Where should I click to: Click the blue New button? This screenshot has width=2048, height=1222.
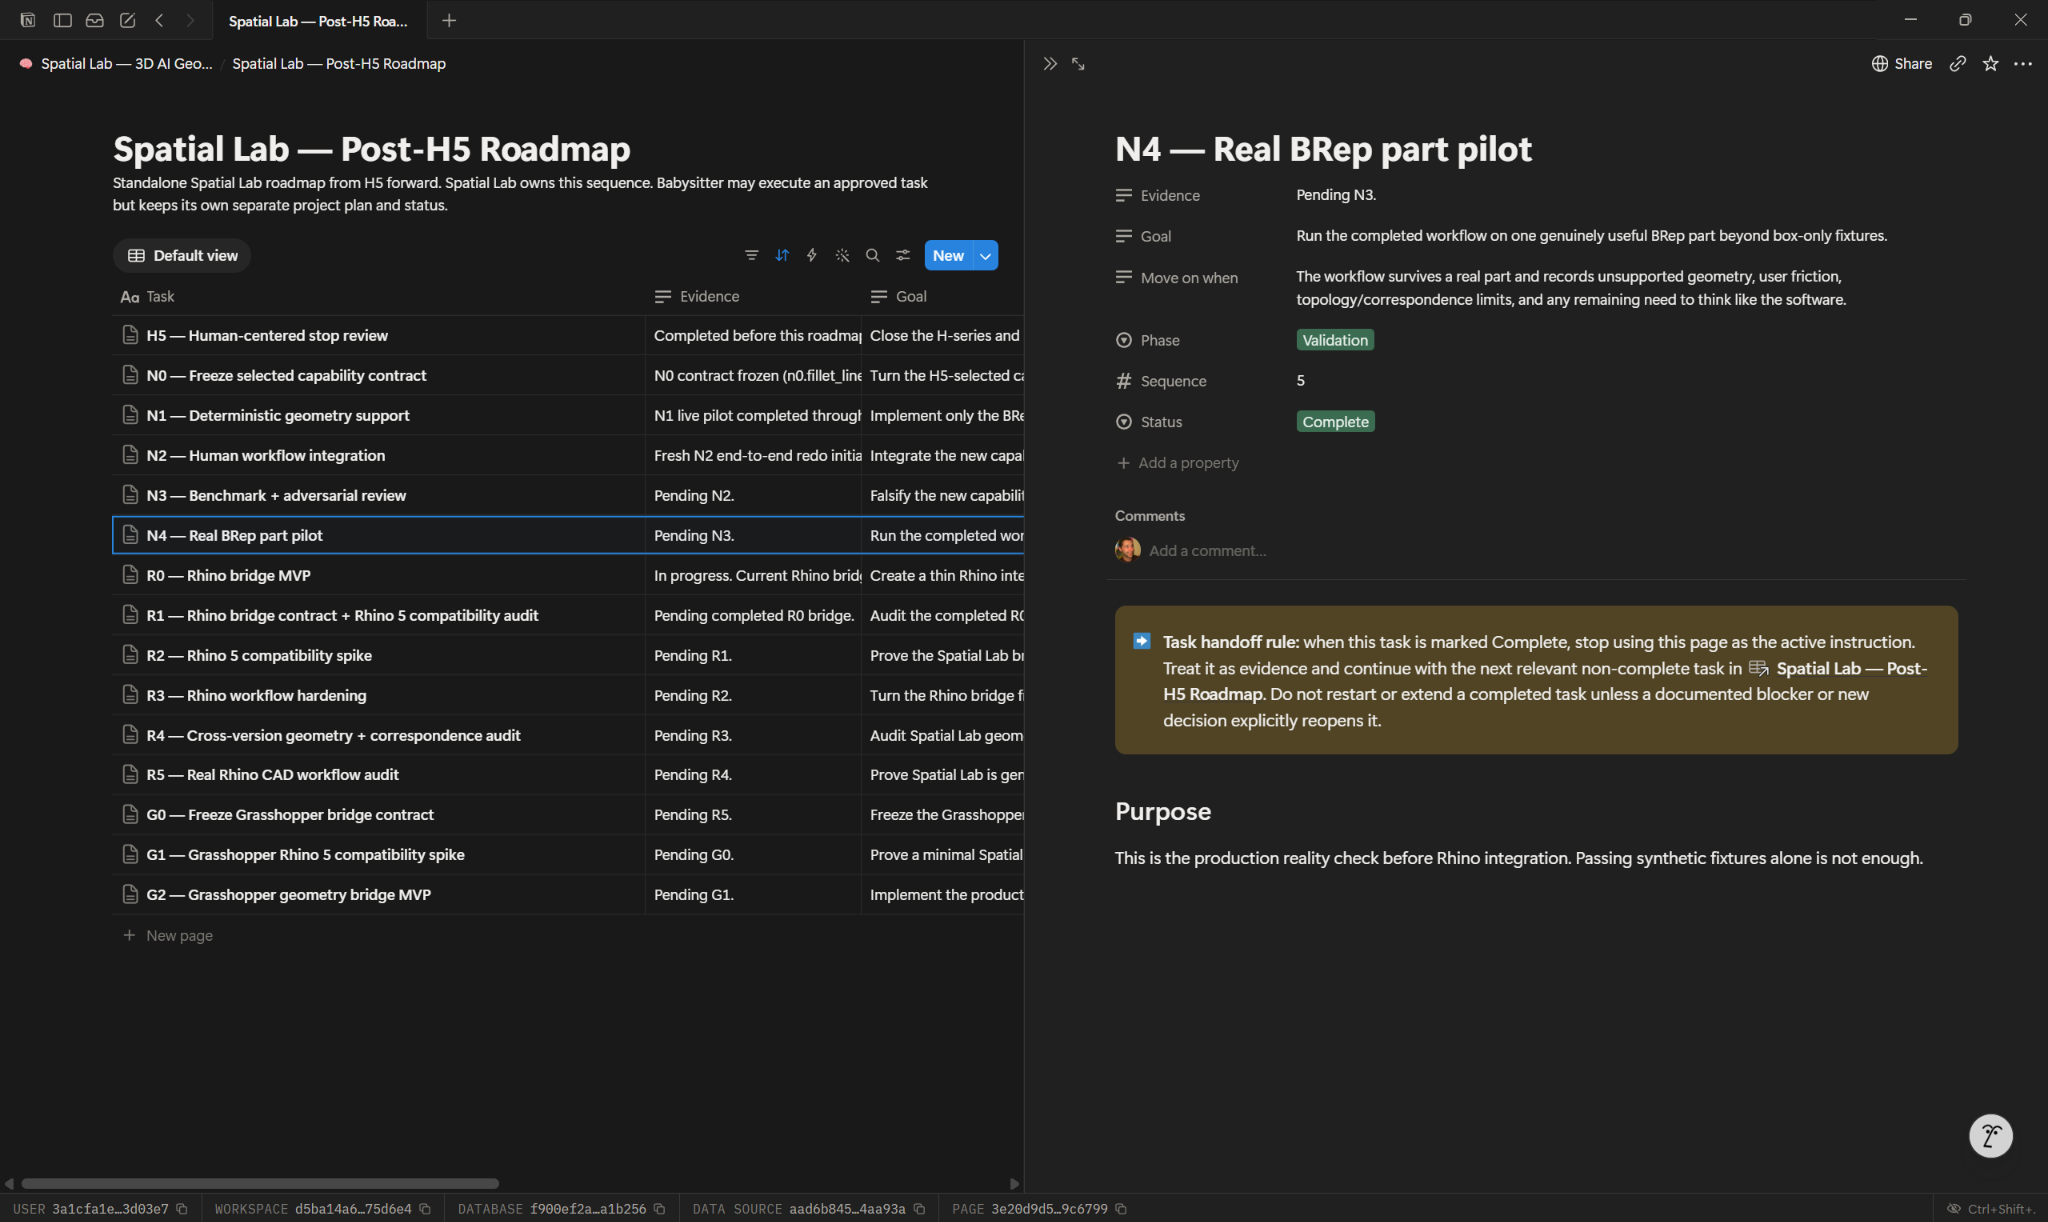(x=948, y=256)
